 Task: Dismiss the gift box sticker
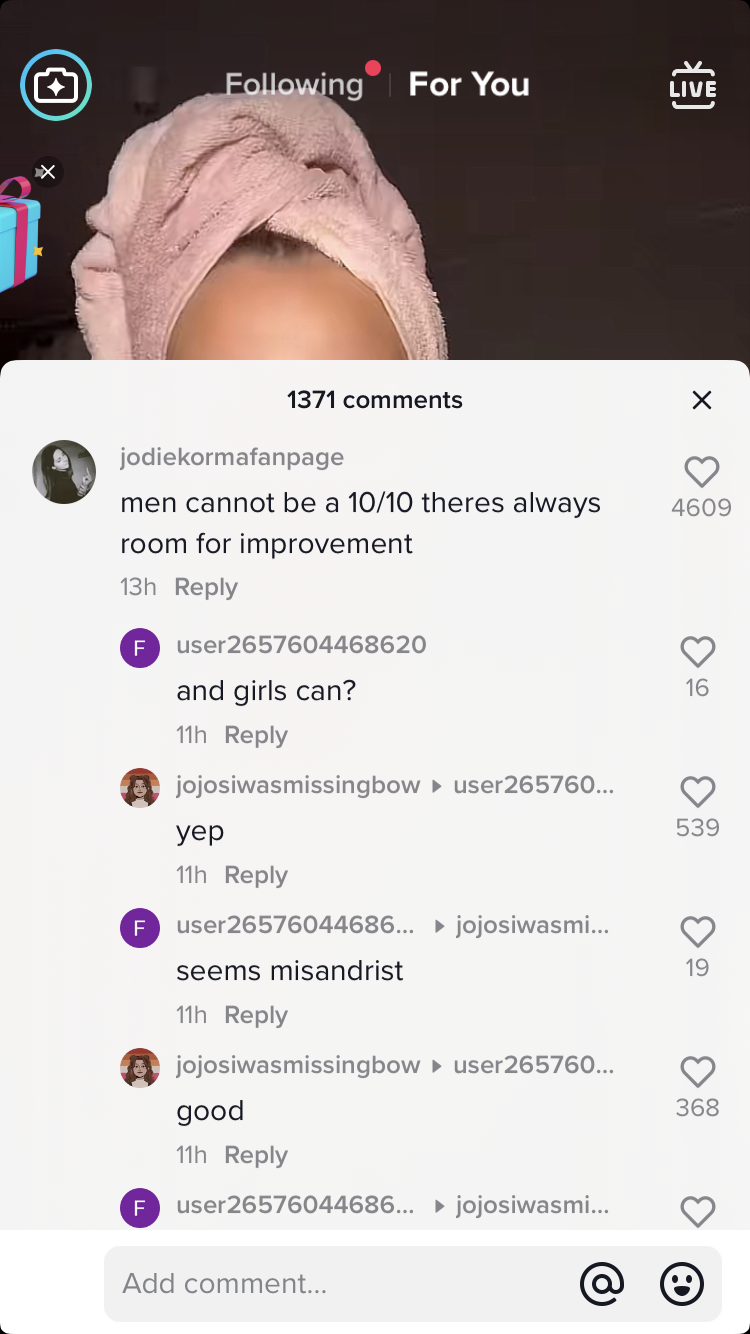[x=46, y=172]
